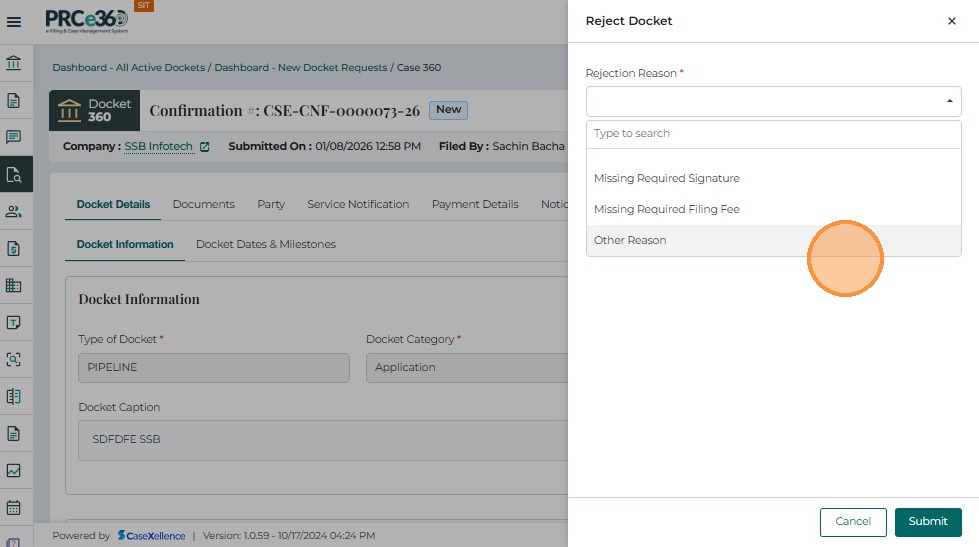Close the Reject Docket panel
The width and height of the screenshot is (979, 547).
[x=951, y=21]
